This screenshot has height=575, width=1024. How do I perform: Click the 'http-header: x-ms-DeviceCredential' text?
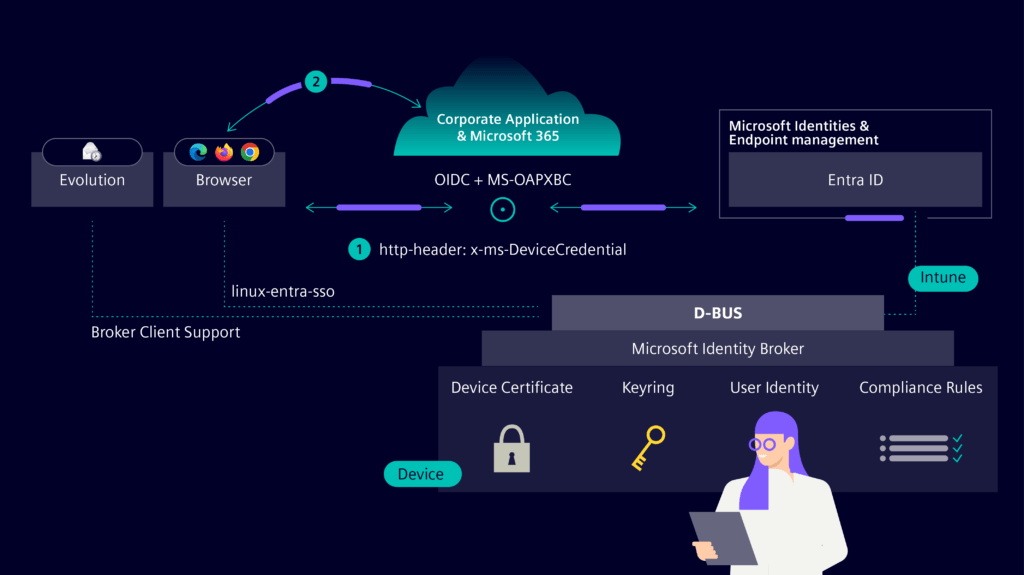point(503,250)
